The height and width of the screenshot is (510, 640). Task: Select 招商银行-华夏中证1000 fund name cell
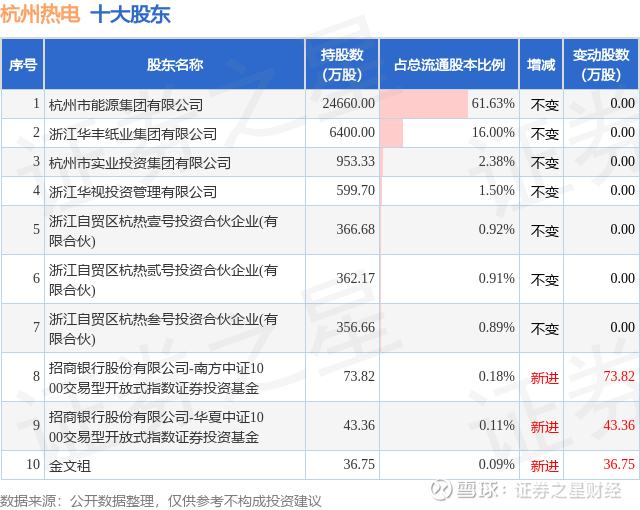click(x=175, y=426)
